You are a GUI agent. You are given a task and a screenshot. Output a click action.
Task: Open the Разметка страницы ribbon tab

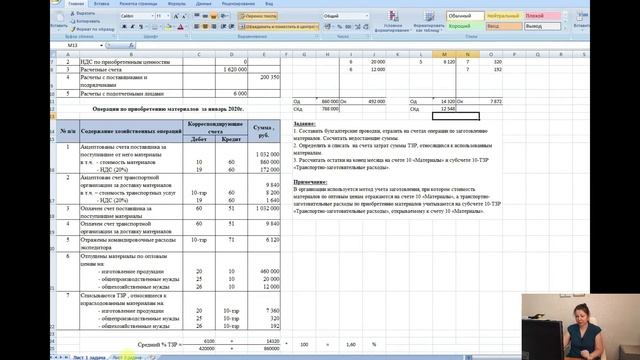pos(138,4)
